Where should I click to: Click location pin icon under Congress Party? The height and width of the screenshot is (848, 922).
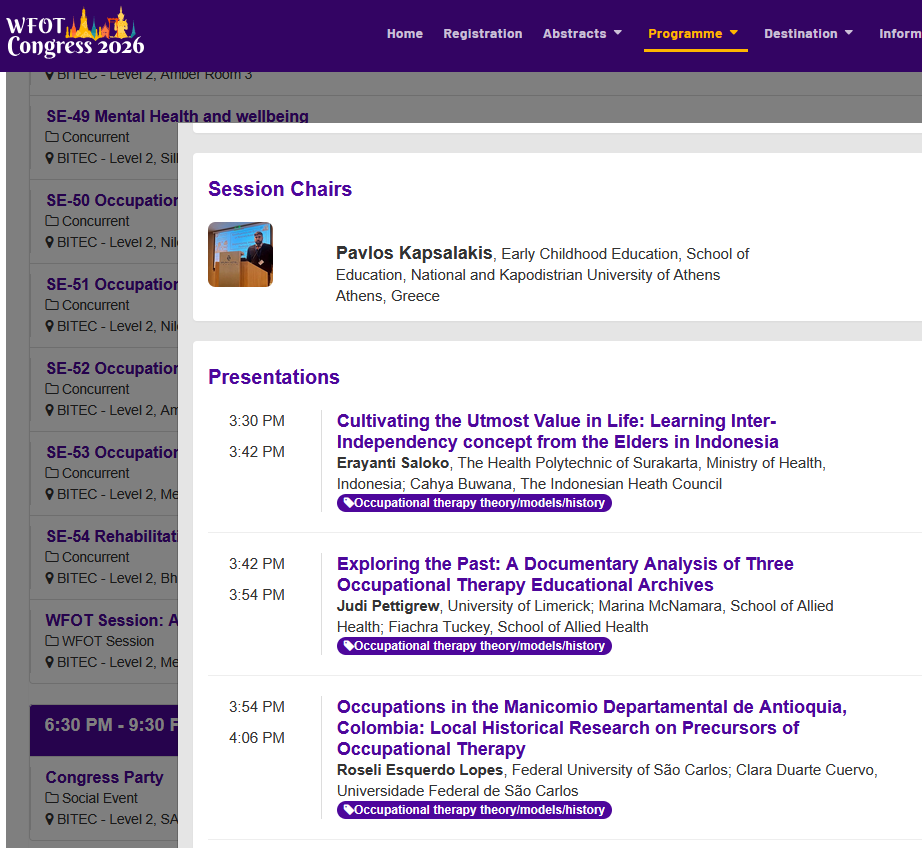click(50, 820)
